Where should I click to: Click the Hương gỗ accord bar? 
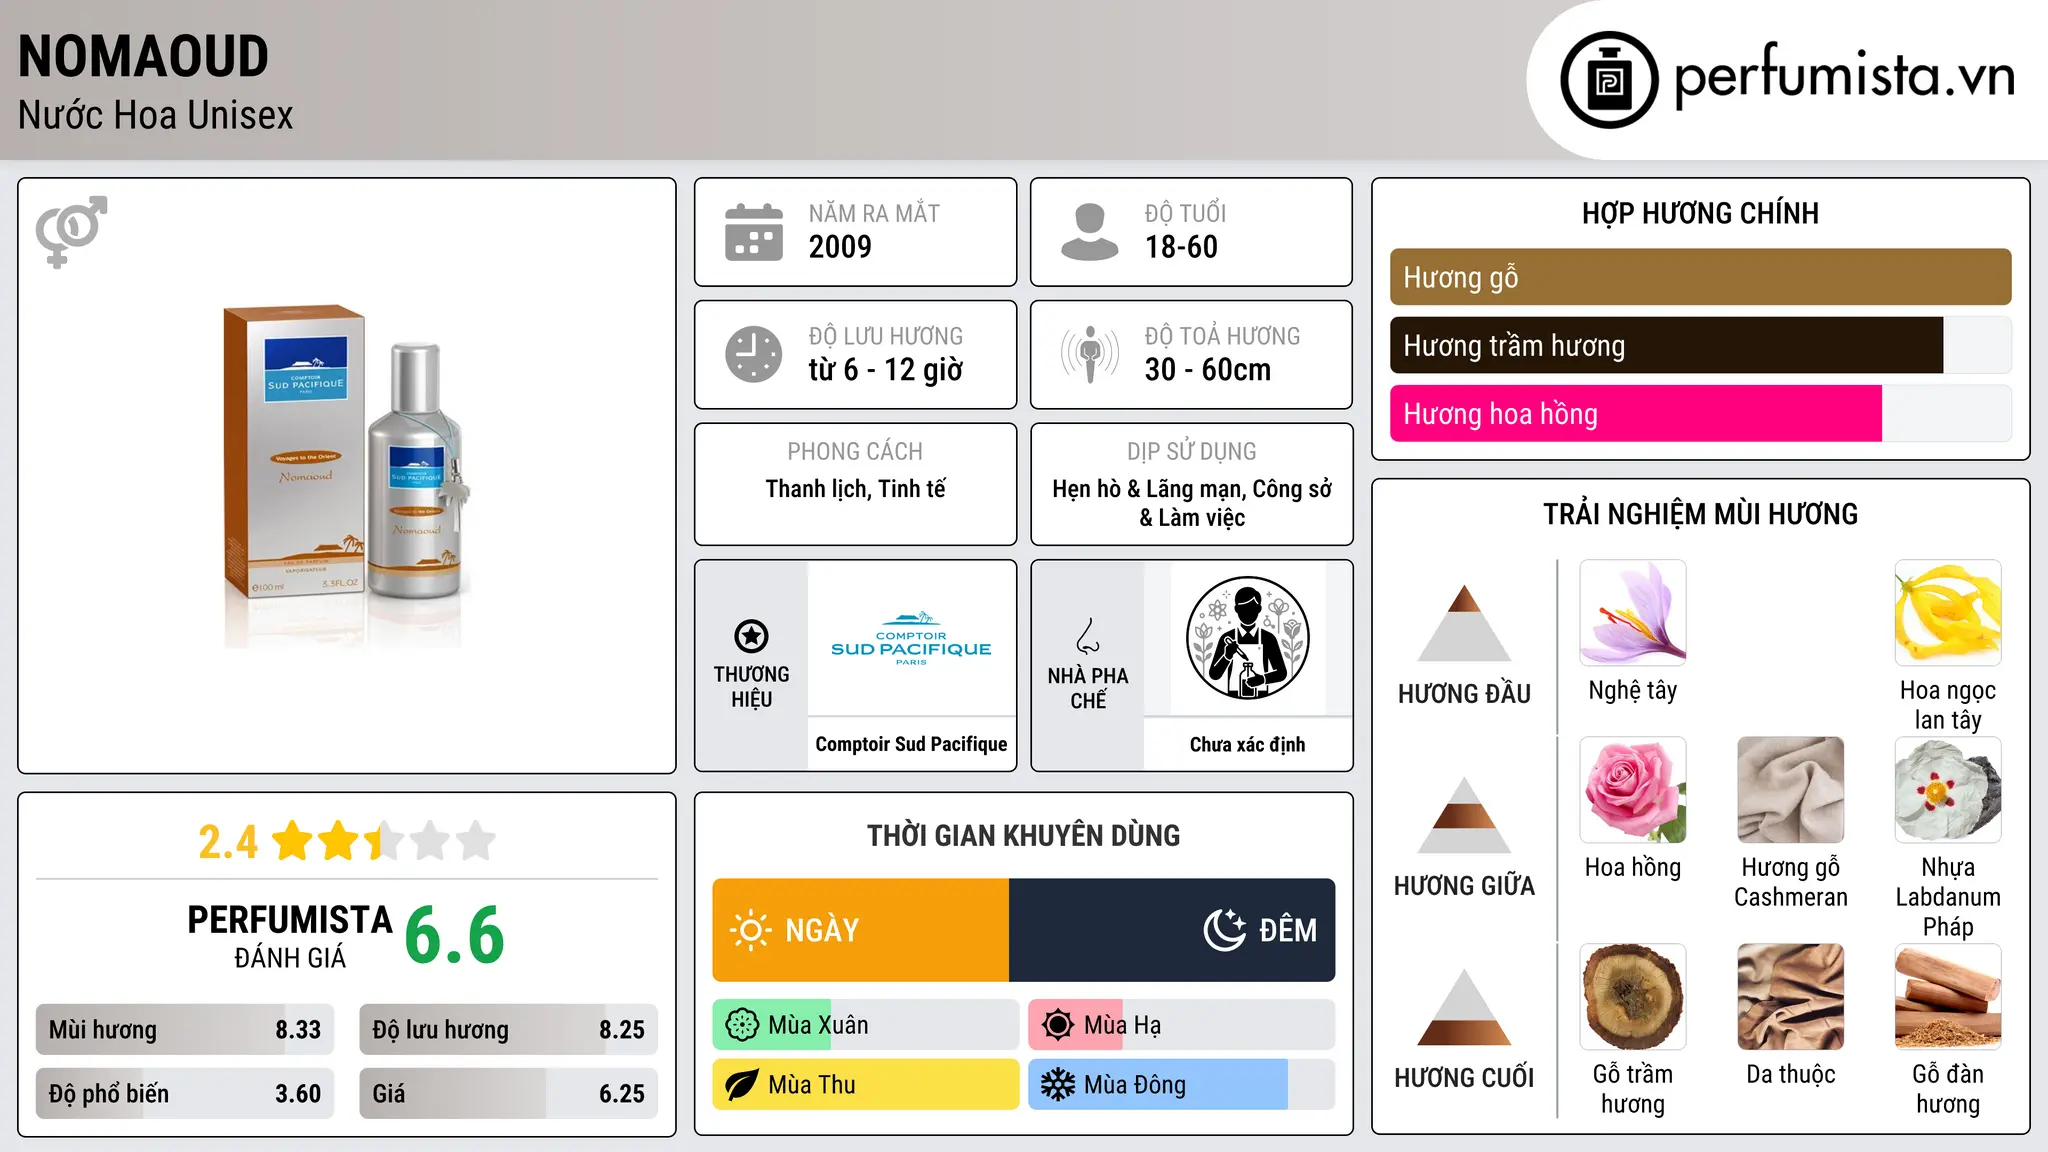click(1700, 277)
